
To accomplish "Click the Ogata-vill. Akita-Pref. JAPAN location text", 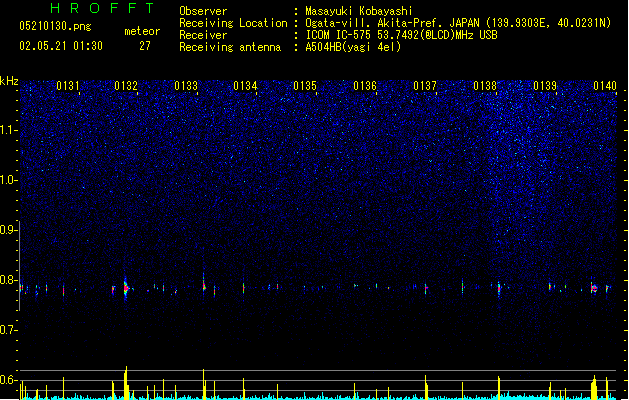I will coord(458,23).
